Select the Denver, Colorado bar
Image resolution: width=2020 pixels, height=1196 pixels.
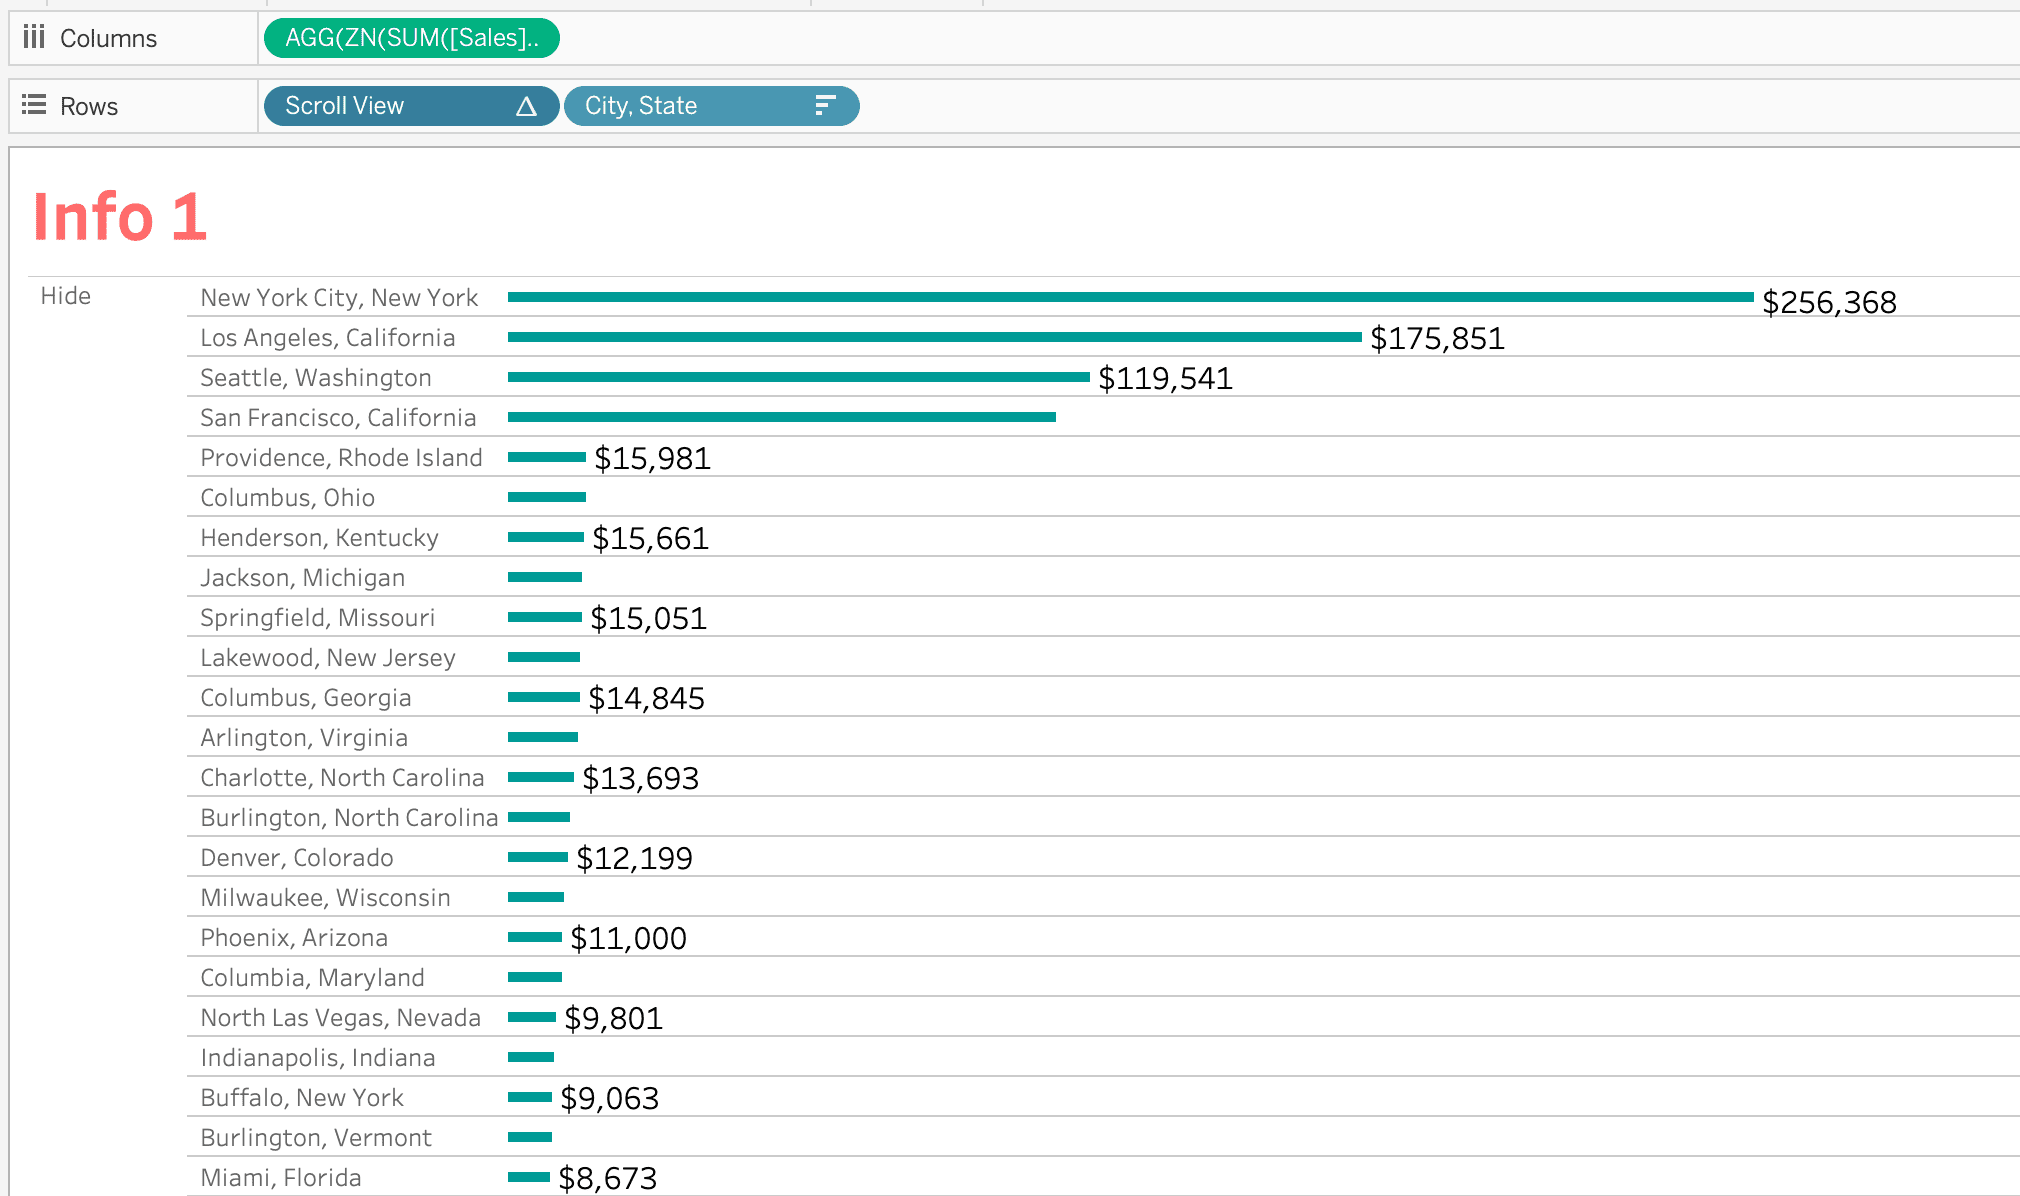click(537, 857)
